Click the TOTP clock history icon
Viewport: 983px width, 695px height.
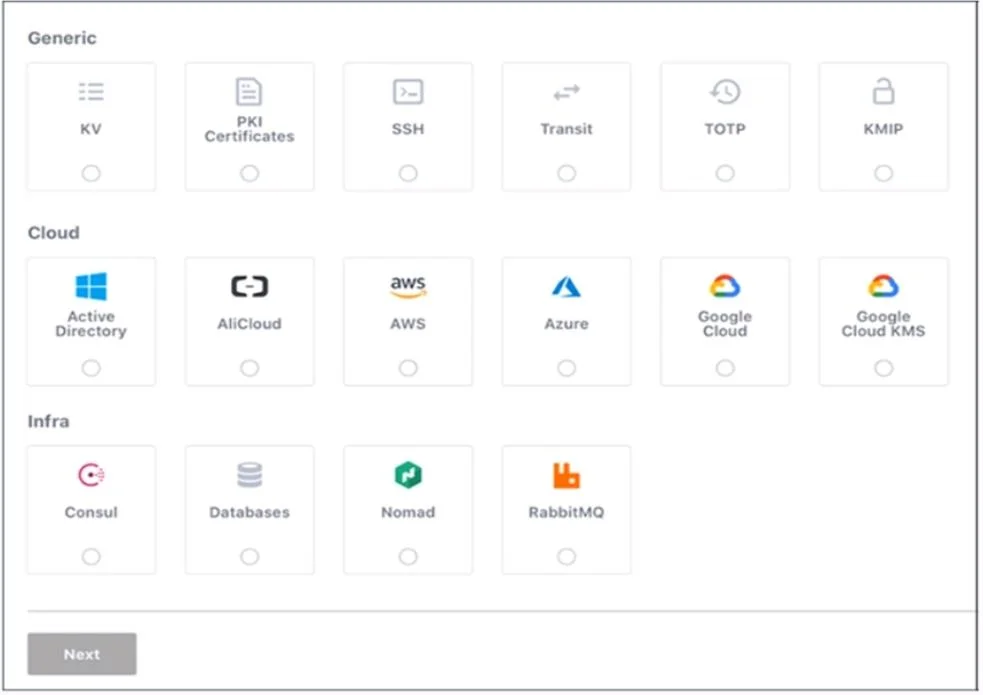click(725, 92)
